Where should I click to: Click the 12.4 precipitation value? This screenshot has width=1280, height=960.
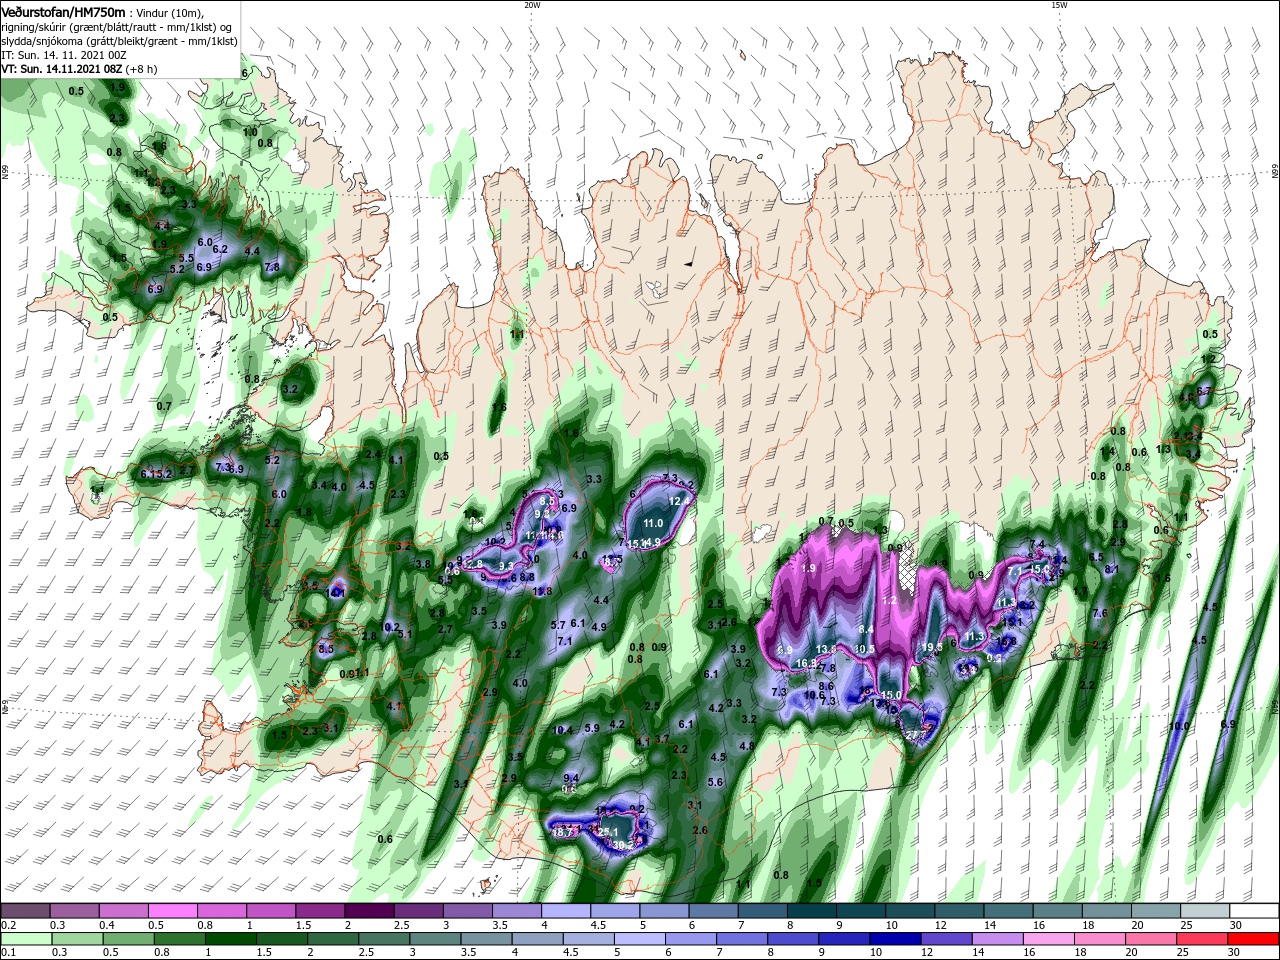pyautogui.click(x=679, y=501)
